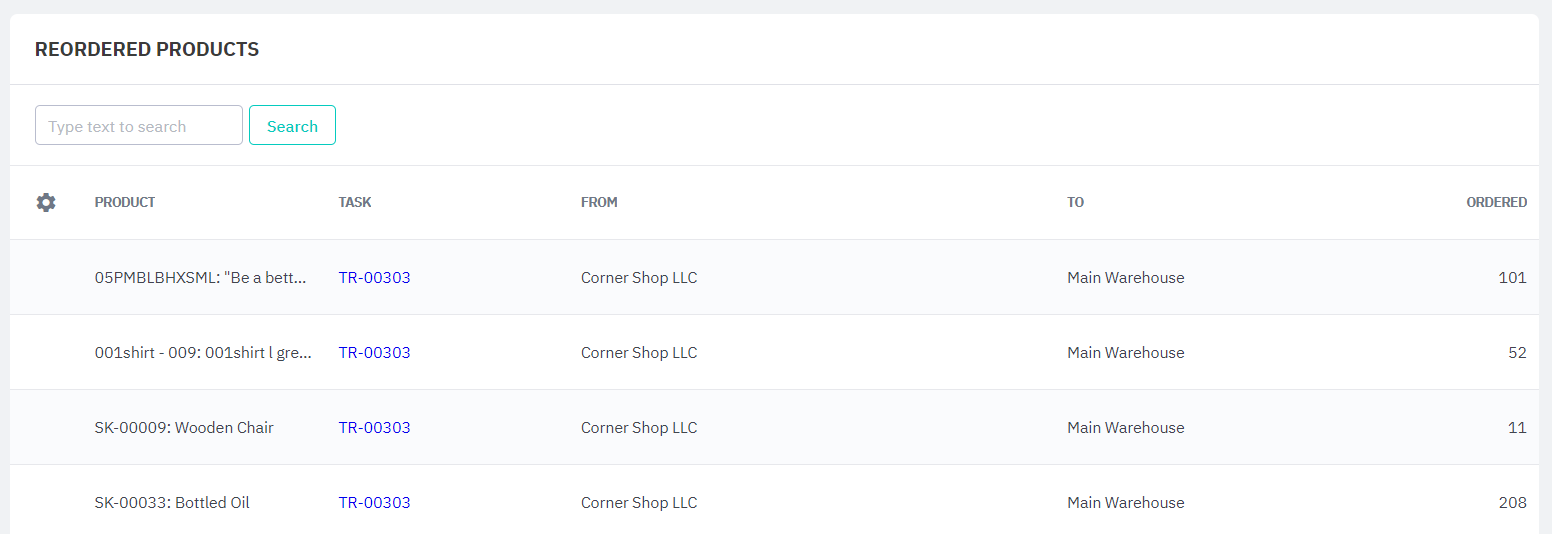Select the ordered quantity 101 cell
This screenshot has height=534, width=1552.
(1512, 278)
